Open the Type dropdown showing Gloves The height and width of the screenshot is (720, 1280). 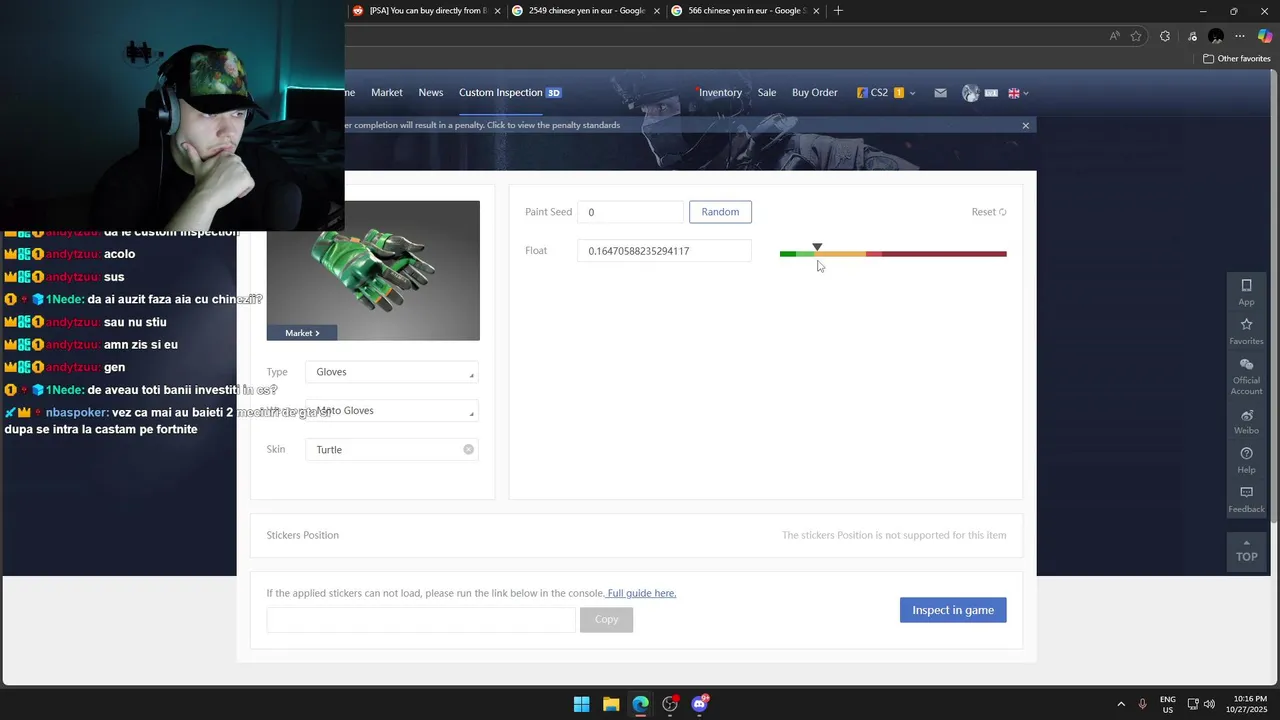pos(391,372)
